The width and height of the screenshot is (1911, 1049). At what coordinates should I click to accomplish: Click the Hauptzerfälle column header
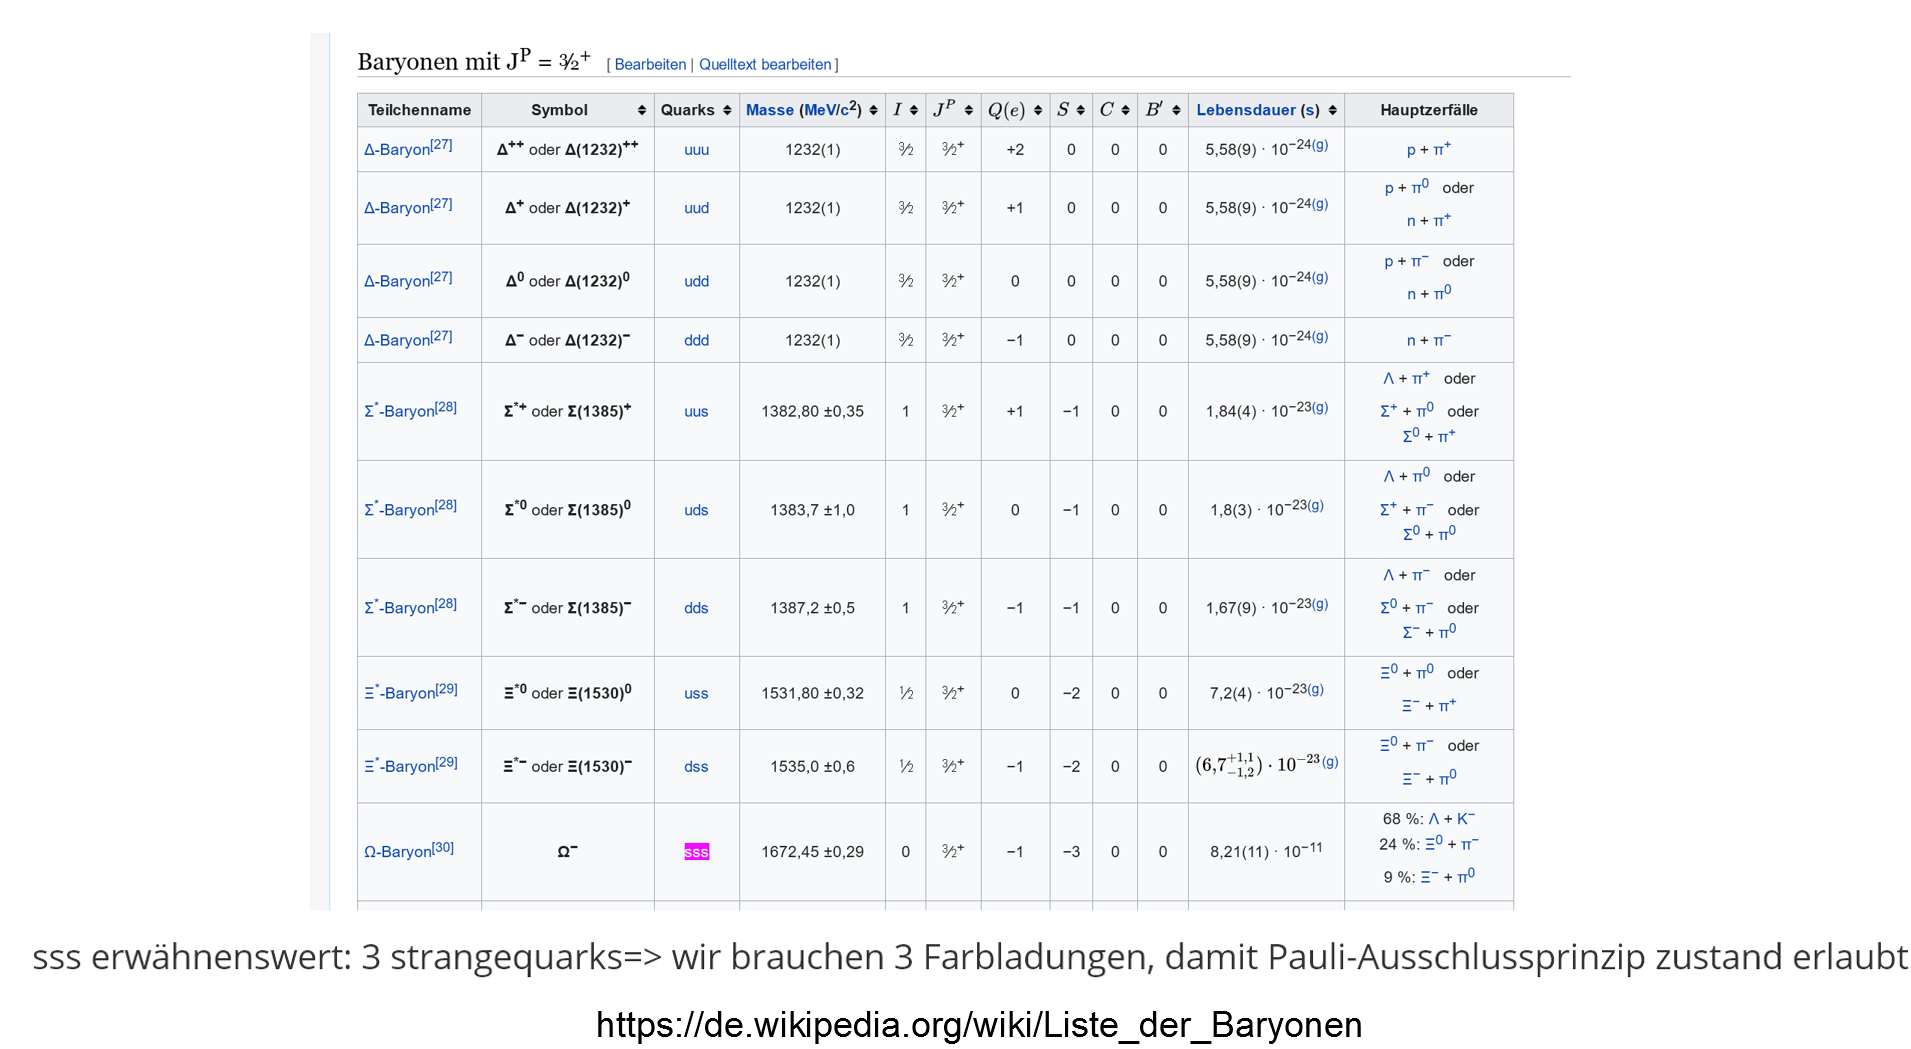point(1429,110)
